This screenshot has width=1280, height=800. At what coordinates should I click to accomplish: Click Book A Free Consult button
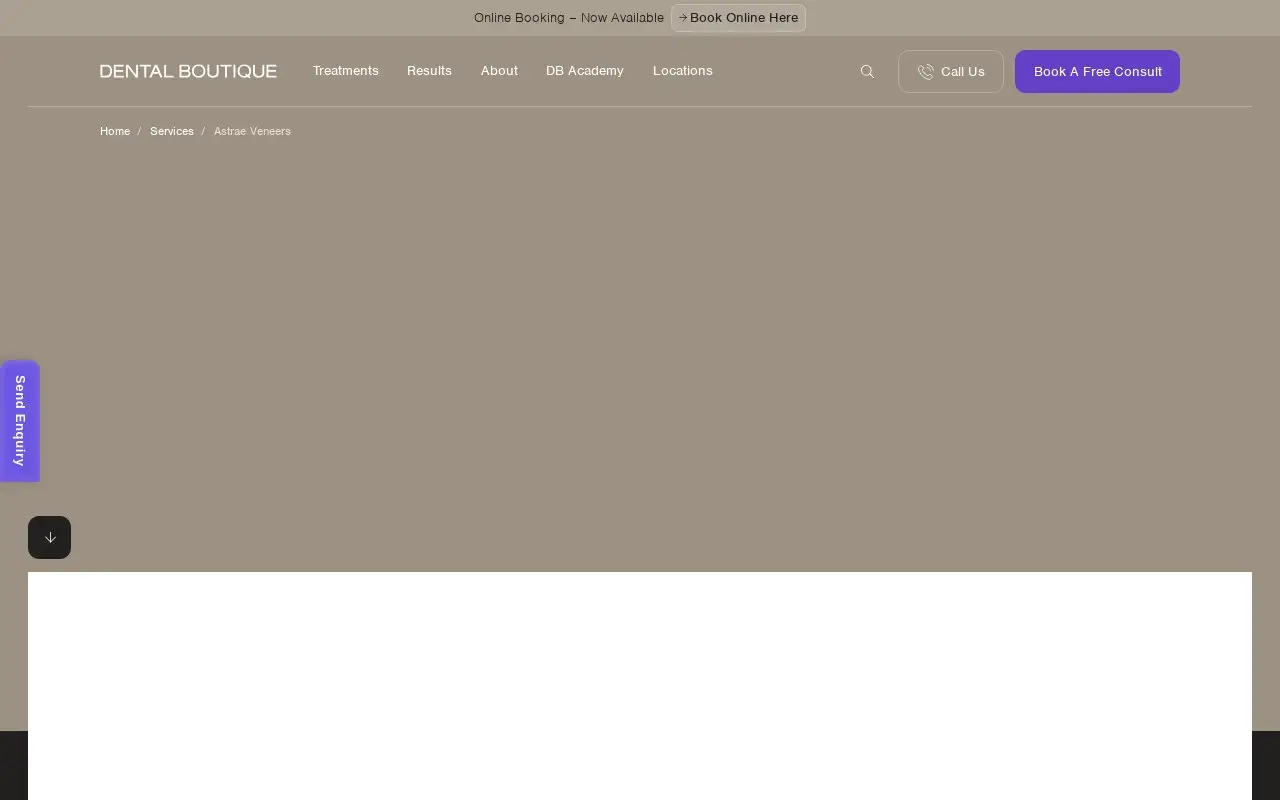1097,72
